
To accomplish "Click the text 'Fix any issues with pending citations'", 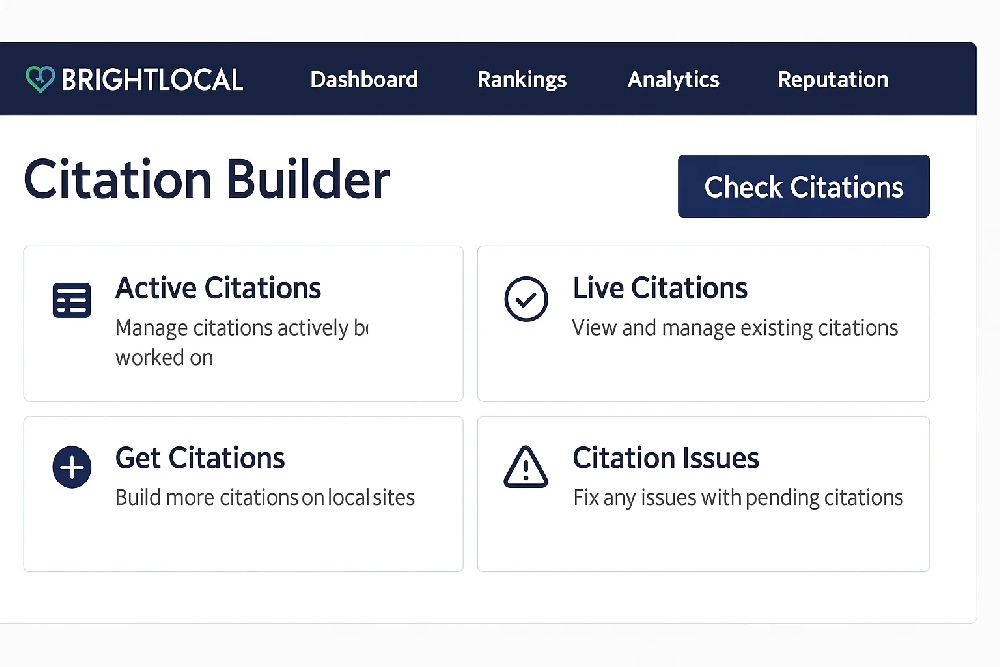I will pyautogui.click(x=738, y=497).
